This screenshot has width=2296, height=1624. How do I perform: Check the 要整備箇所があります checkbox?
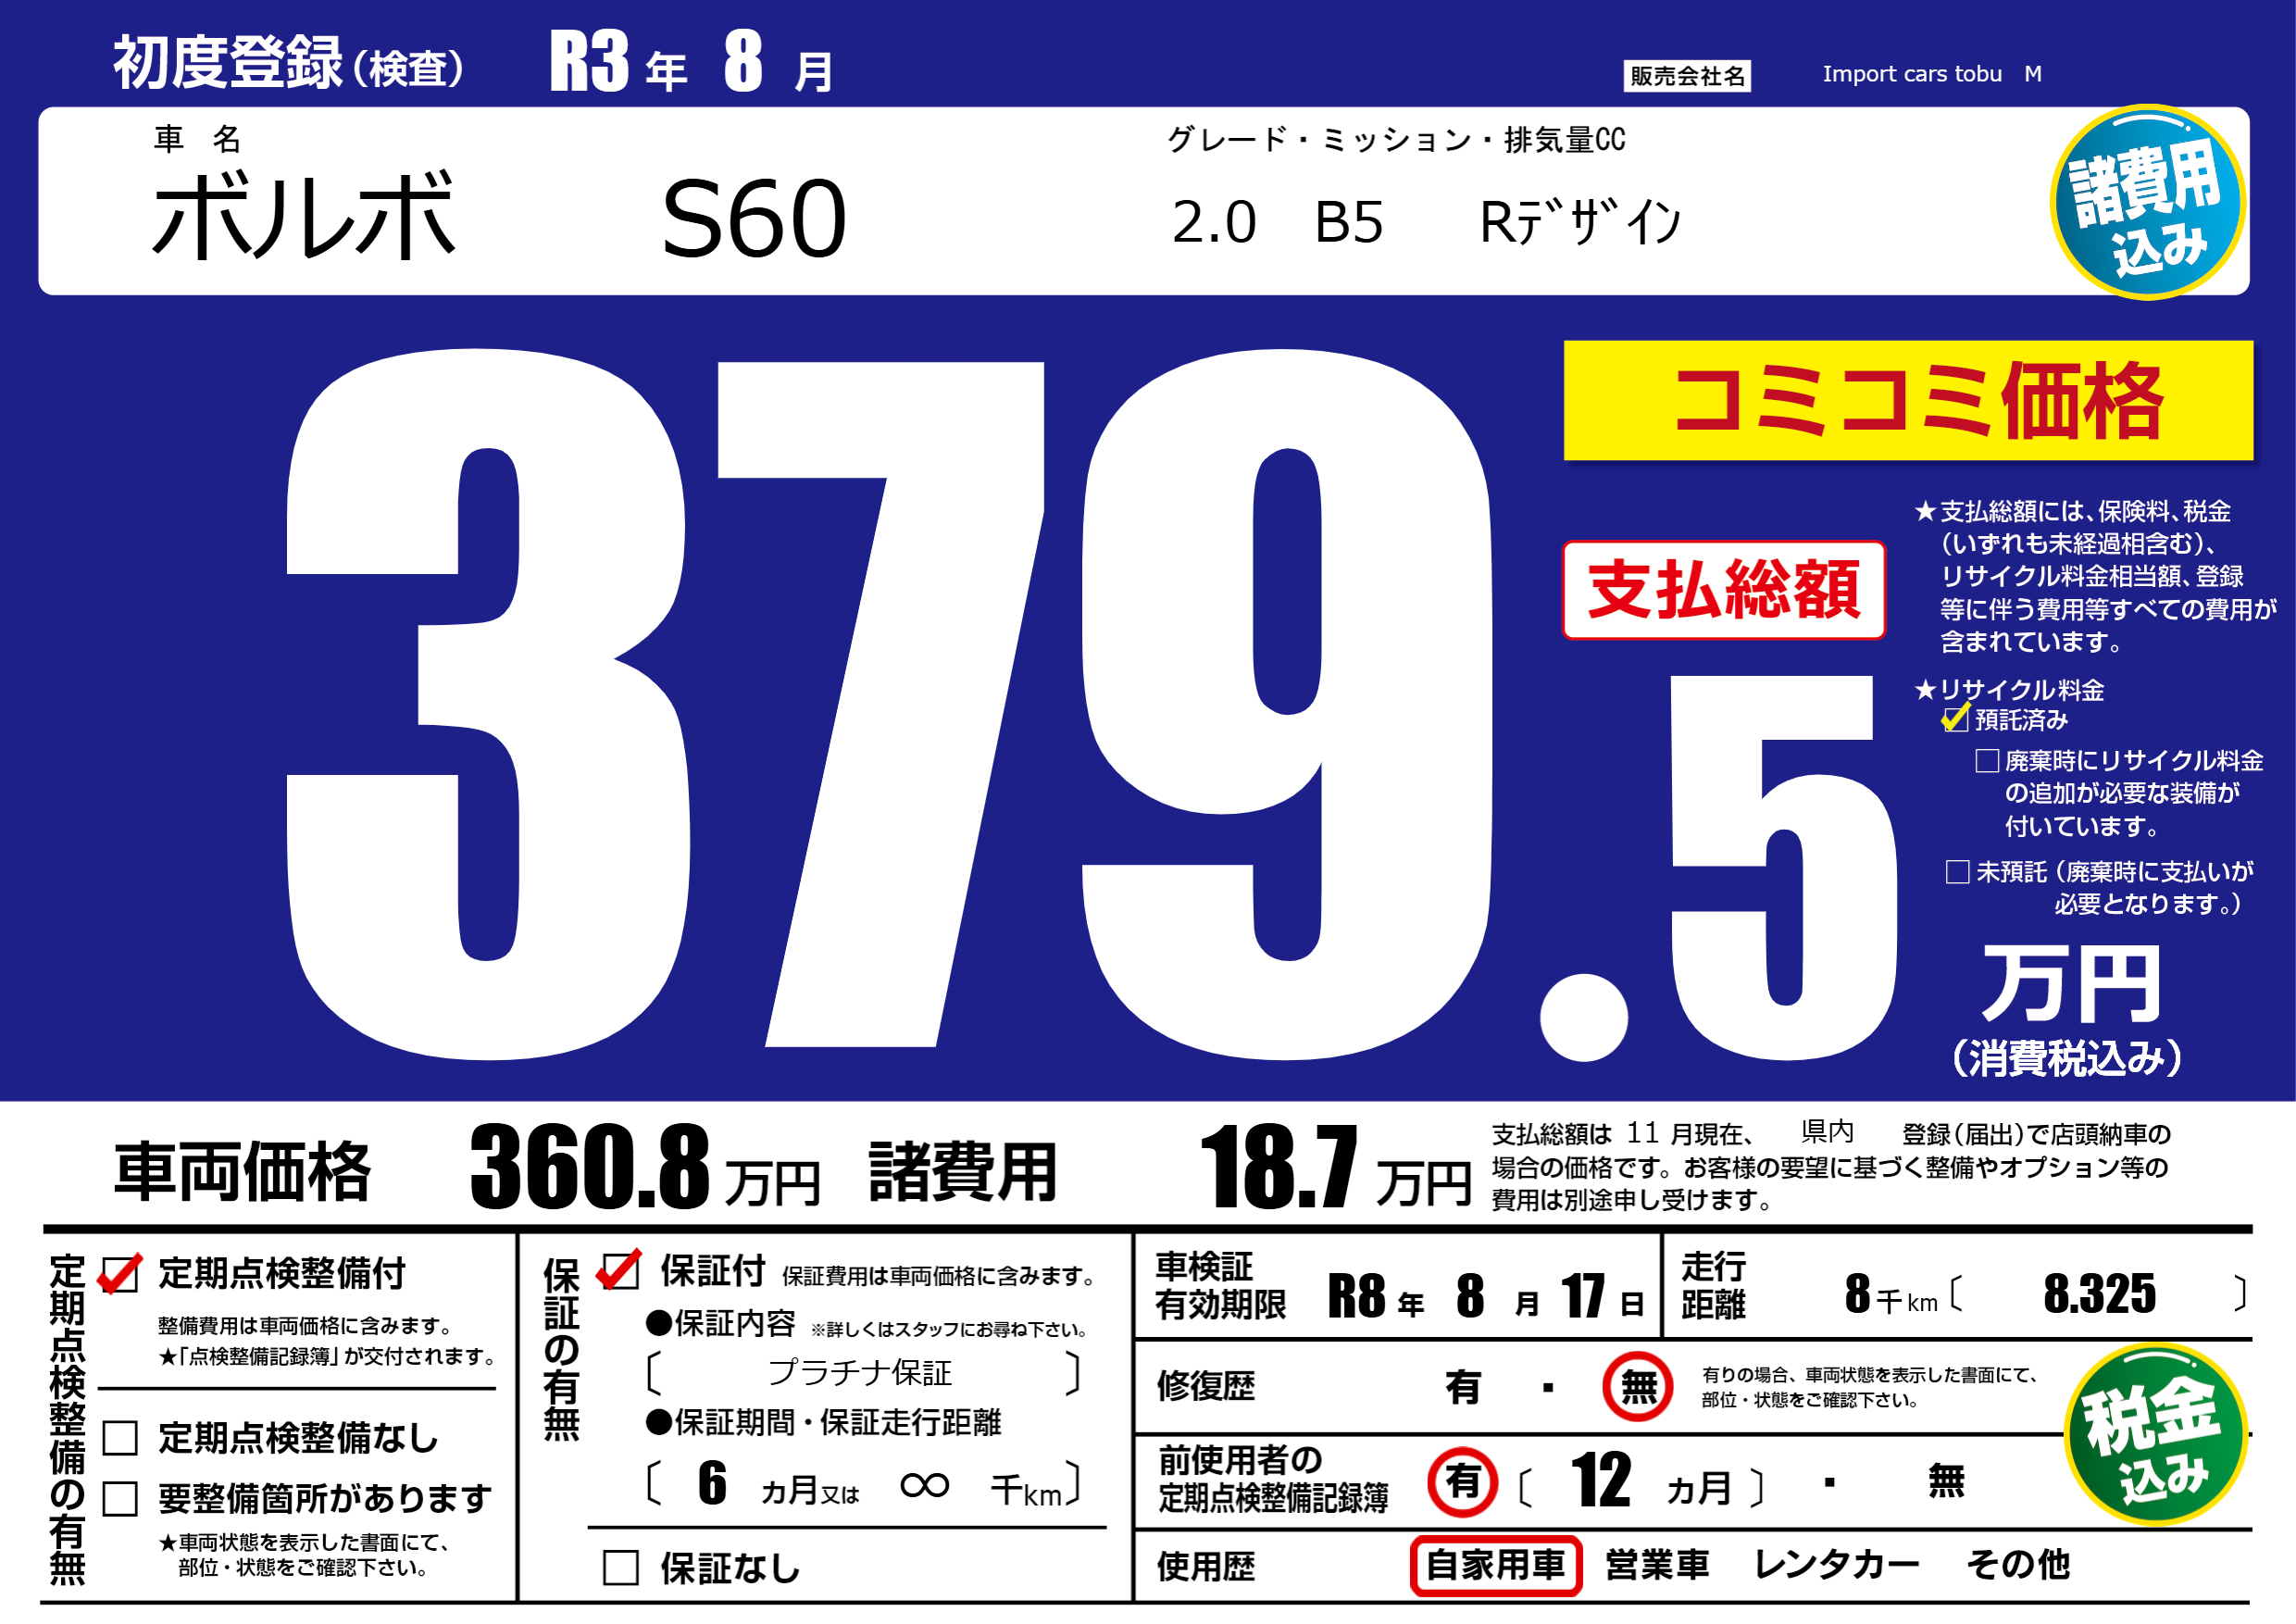pos(120,1498)
